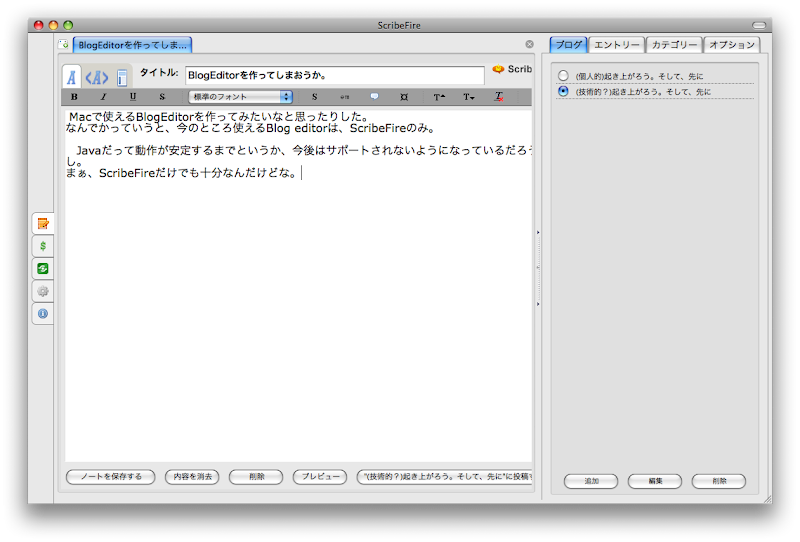Open the page preview view icon
This screenshot has height=542, width=800.
pos(121,78)
